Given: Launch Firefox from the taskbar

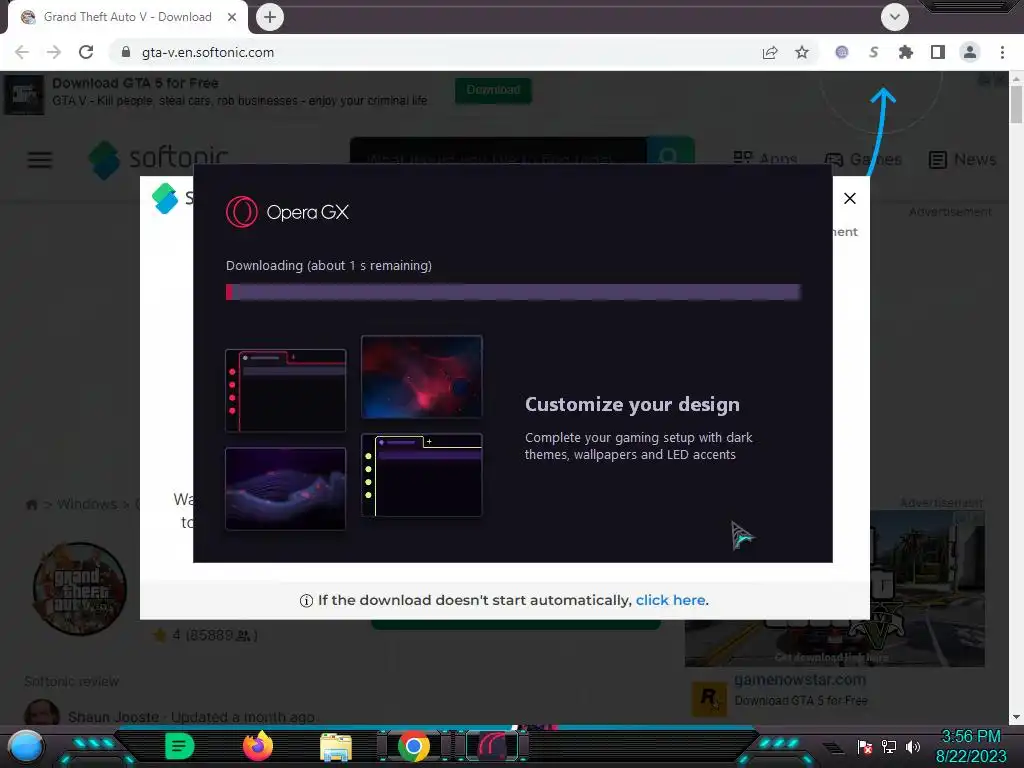Looking at the screenshot, I should [x=258, y=746].
